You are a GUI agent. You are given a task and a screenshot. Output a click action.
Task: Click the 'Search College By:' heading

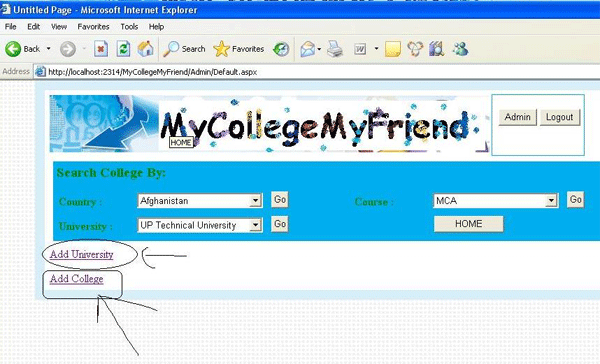click(x=111, y=173)
